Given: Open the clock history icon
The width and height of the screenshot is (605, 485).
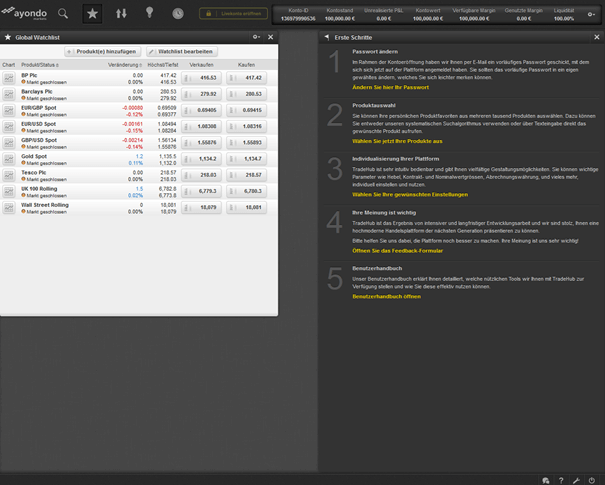Looking at the screenshot, I should [x=178, y=14].
